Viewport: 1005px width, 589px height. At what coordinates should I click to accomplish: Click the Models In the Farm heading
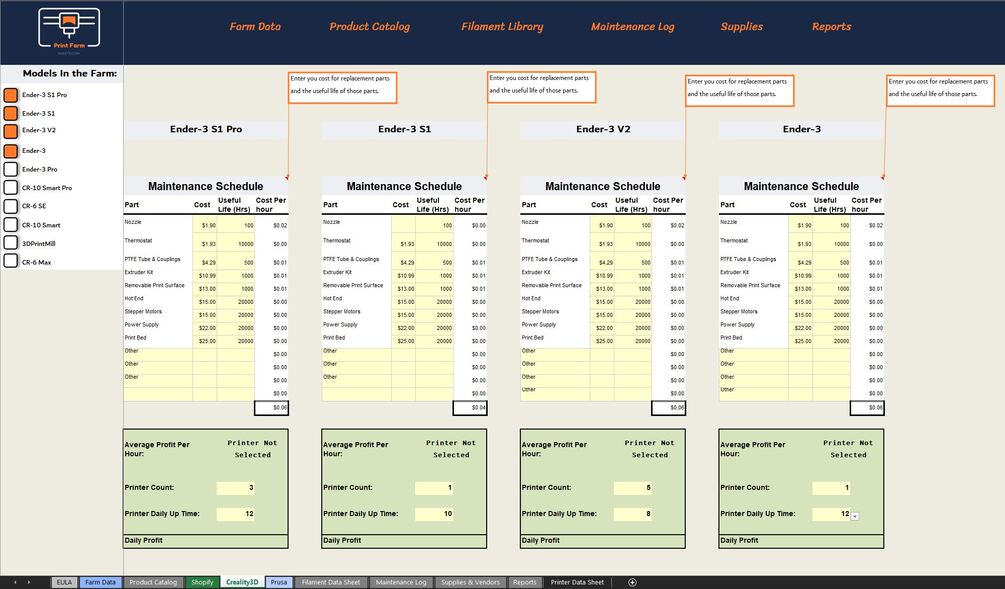tap(70, 74)
